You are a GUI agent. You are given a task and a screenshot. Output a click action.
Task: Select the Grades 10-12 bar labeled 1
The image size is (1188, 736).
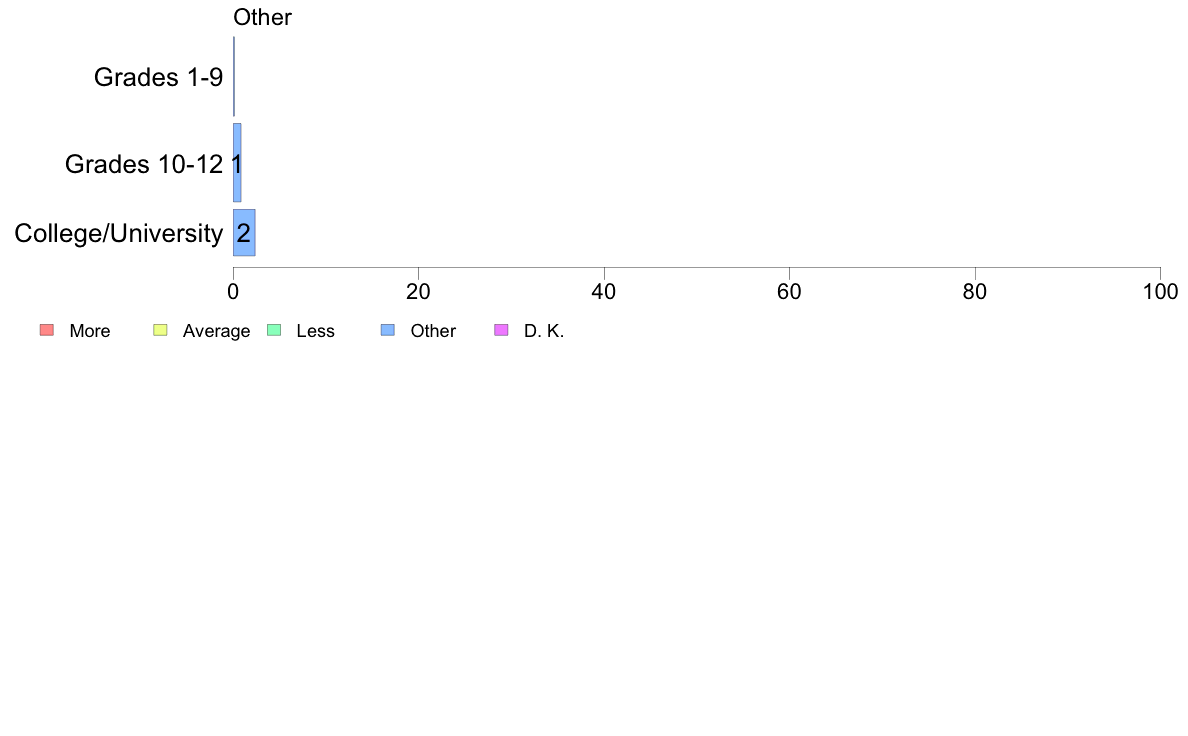[x=237, y=163]
